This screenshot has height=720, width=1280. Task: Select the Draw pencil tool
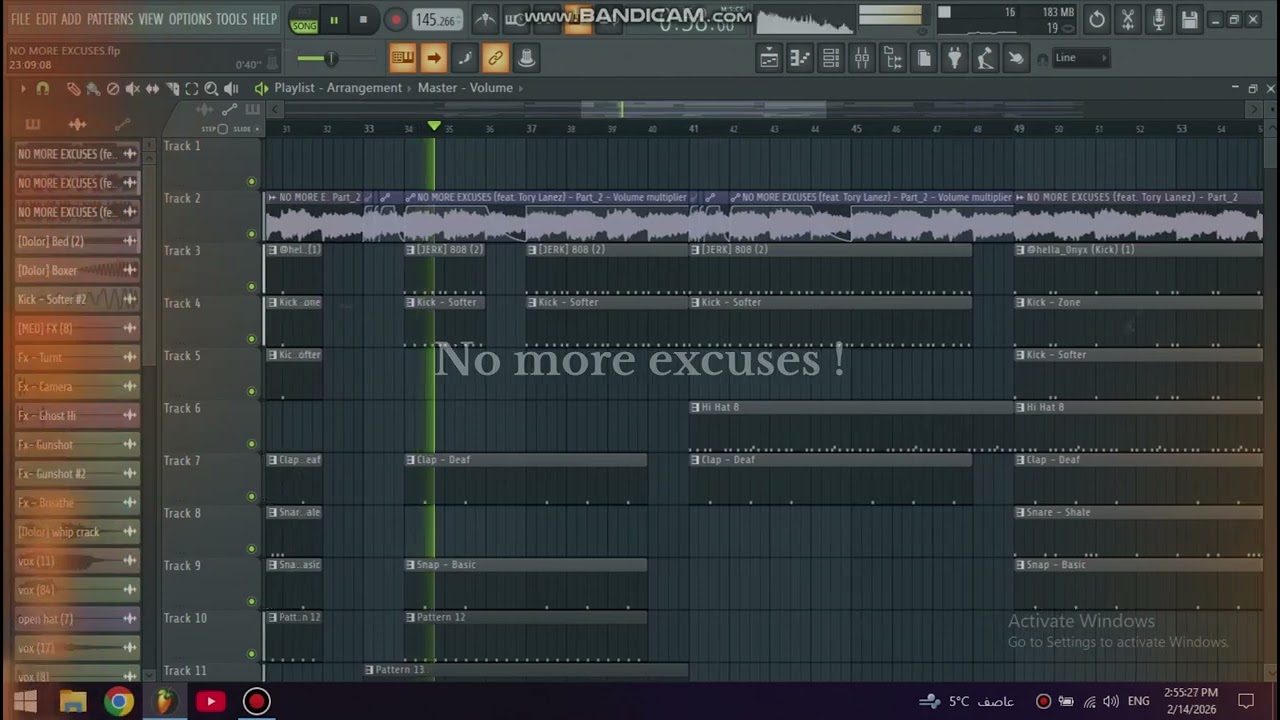tap(73, 89)
